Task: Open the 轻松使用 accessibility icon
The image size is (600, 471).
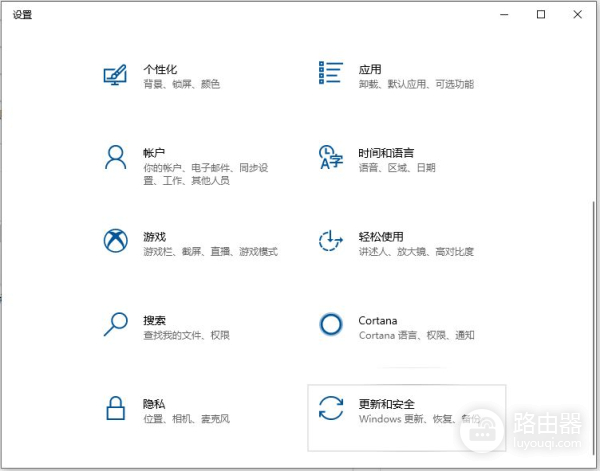Action: [x=331, y=241]
